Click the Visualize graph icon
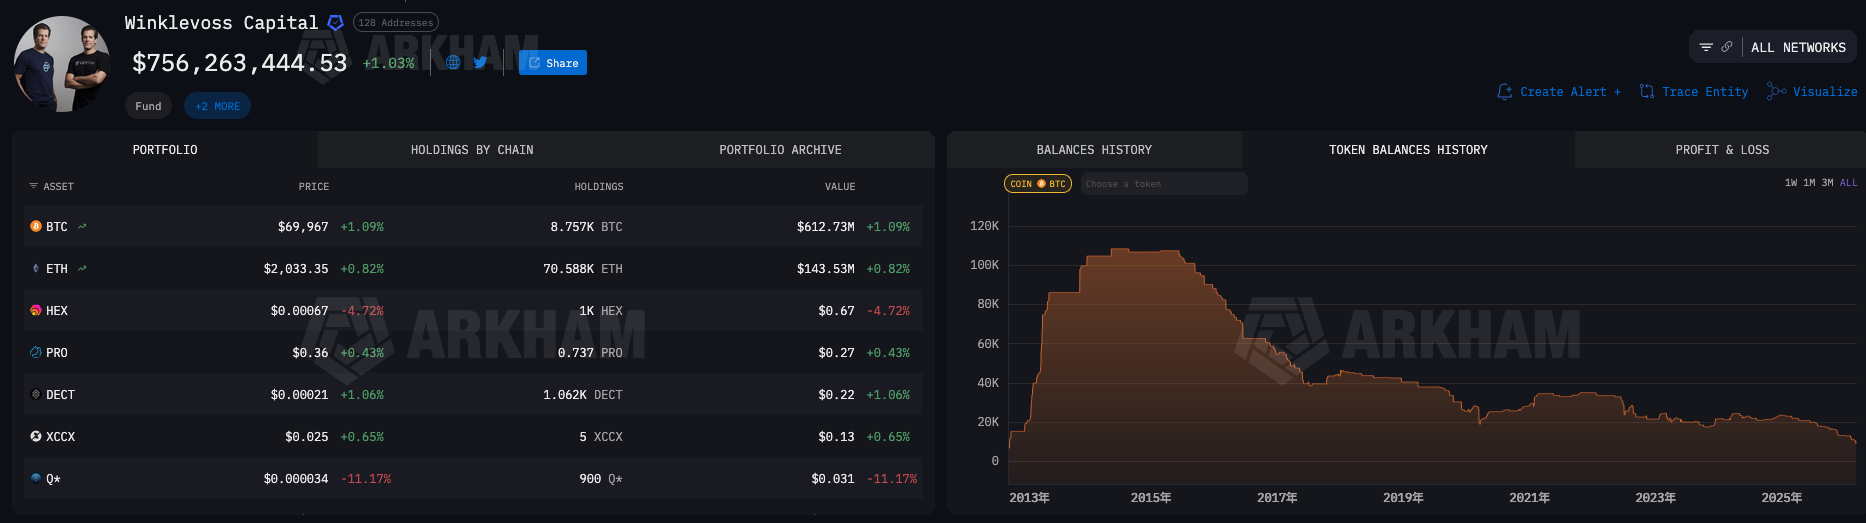The width and height of the screenshot is (1866, 523). point(1776,91)
